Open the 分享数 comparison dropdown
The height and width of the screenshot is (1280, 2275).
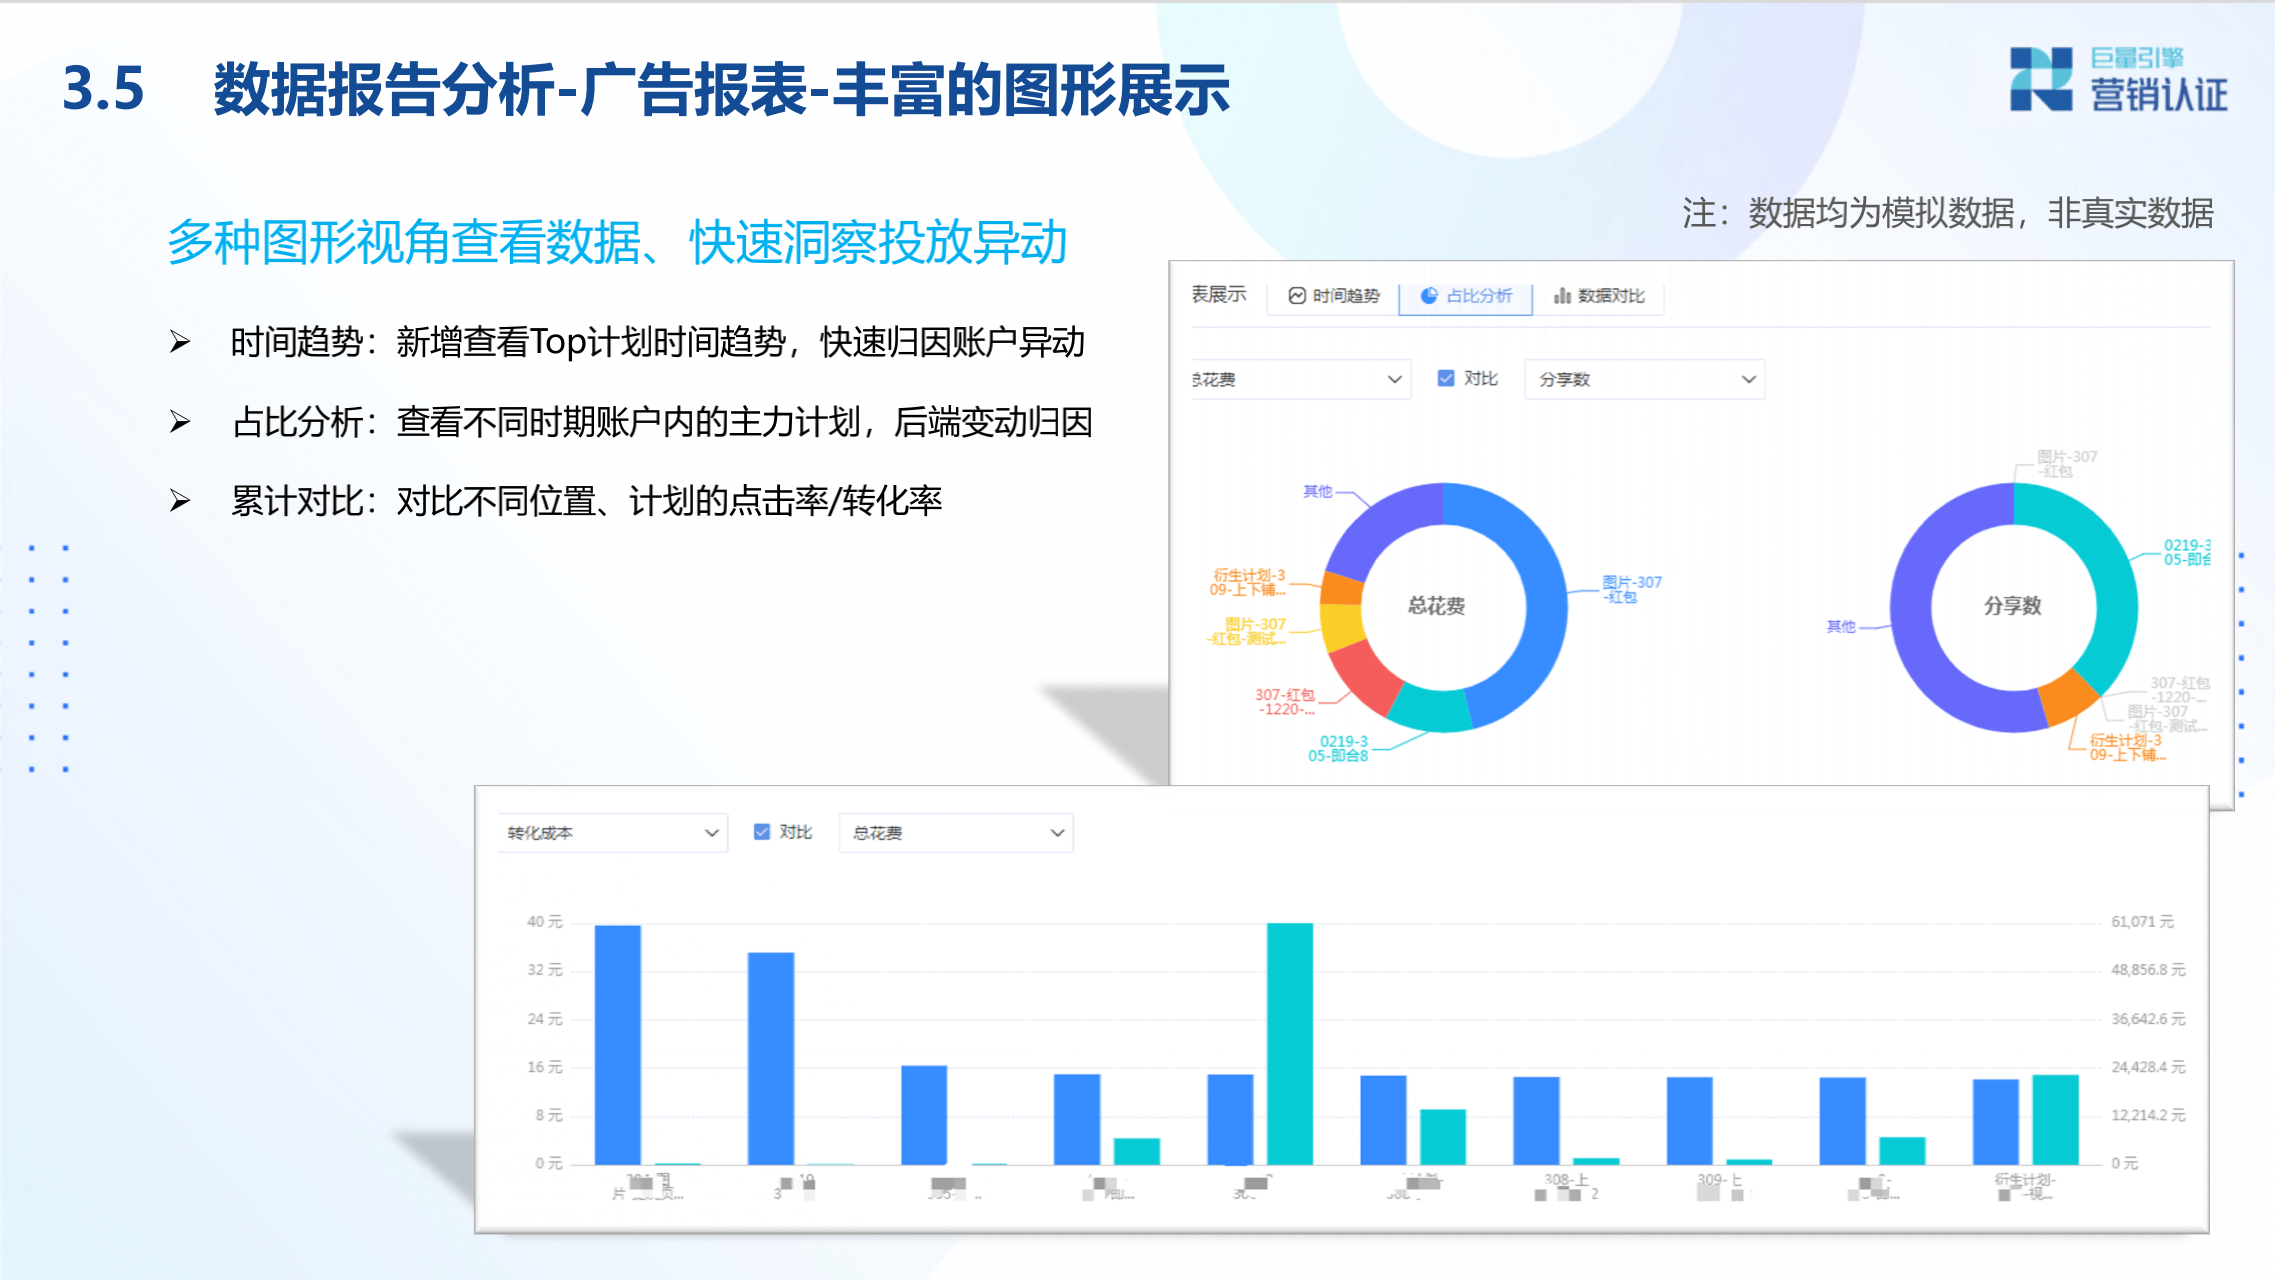tap(1644, 379)
